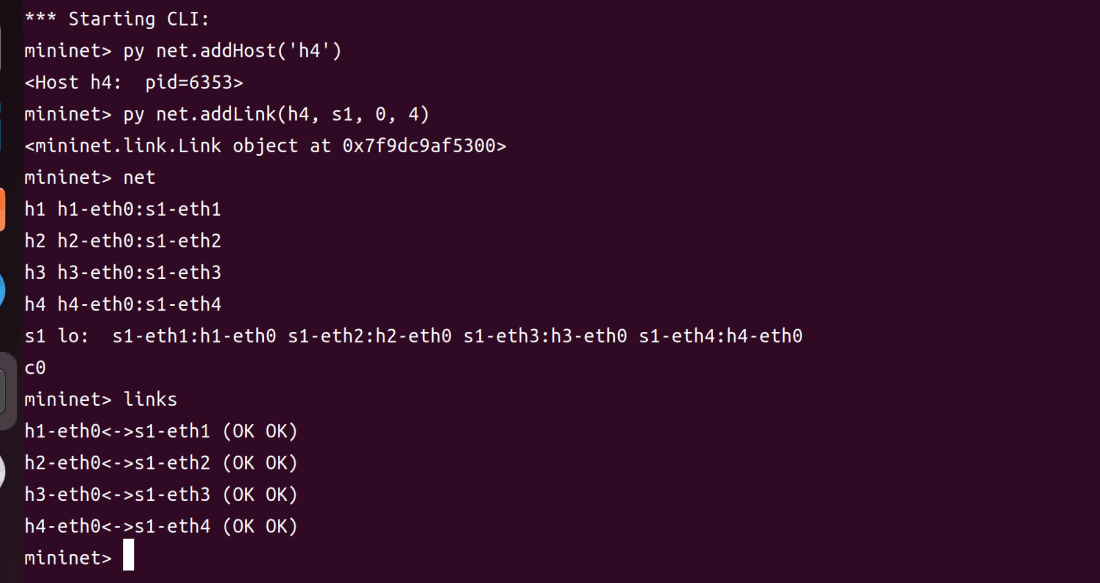The width and height of the screenshot is (1100, 583).
Task: Click the h3-eth0<->s1-eth3 link status line
Action: (161, 494)
